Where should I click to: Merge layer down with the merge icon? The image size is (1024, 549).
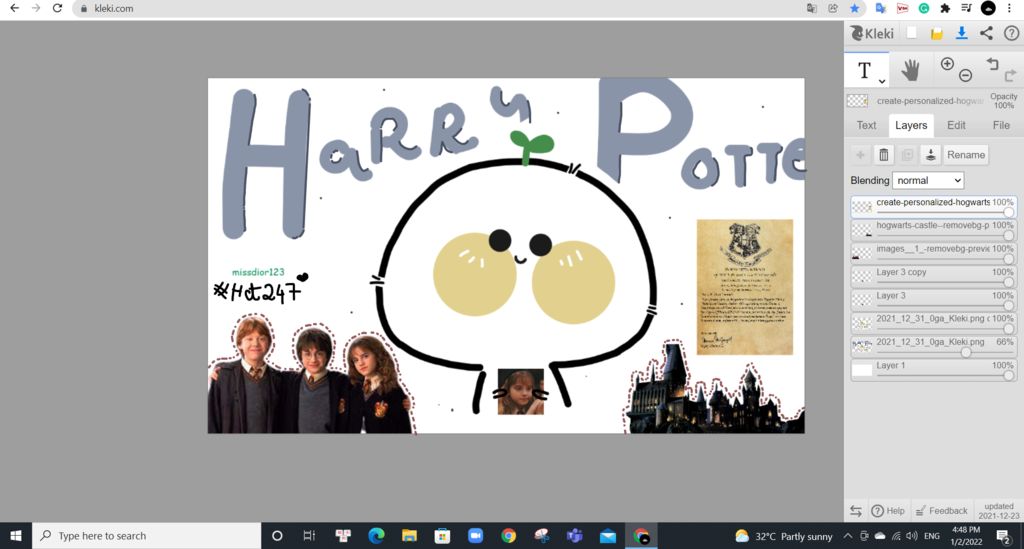point(931,155)
